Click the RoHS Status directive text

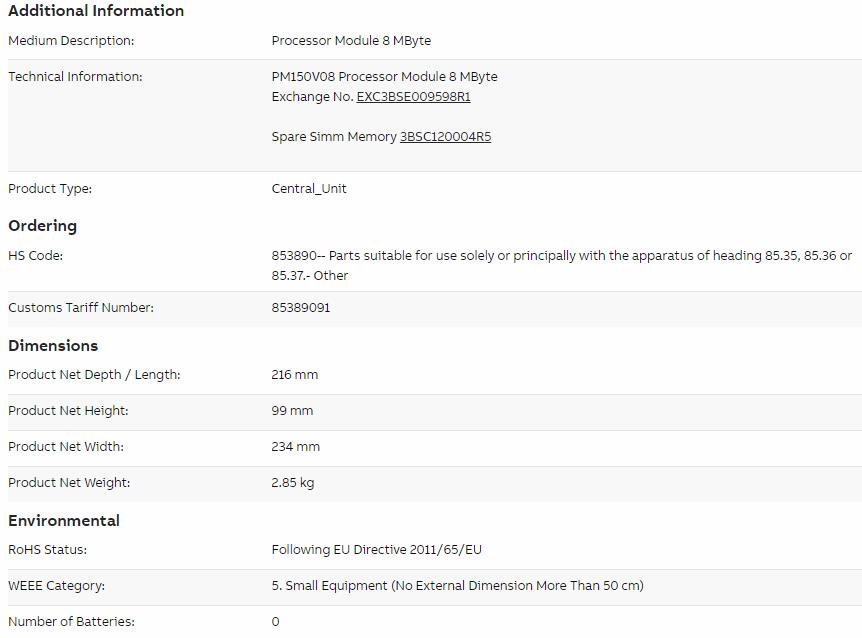point(377,550)
